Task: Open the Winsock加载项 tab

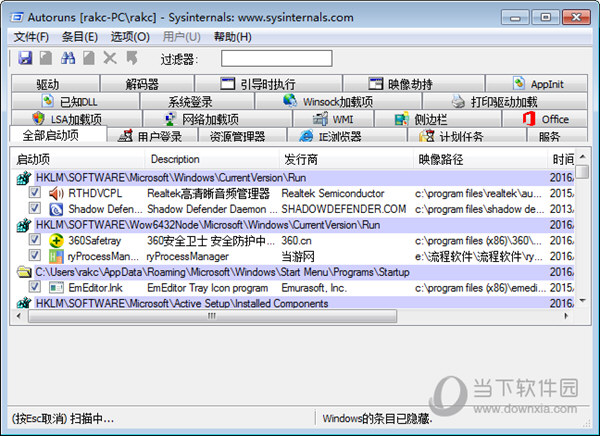Action: pyautogui.click(x=338, y=101)
